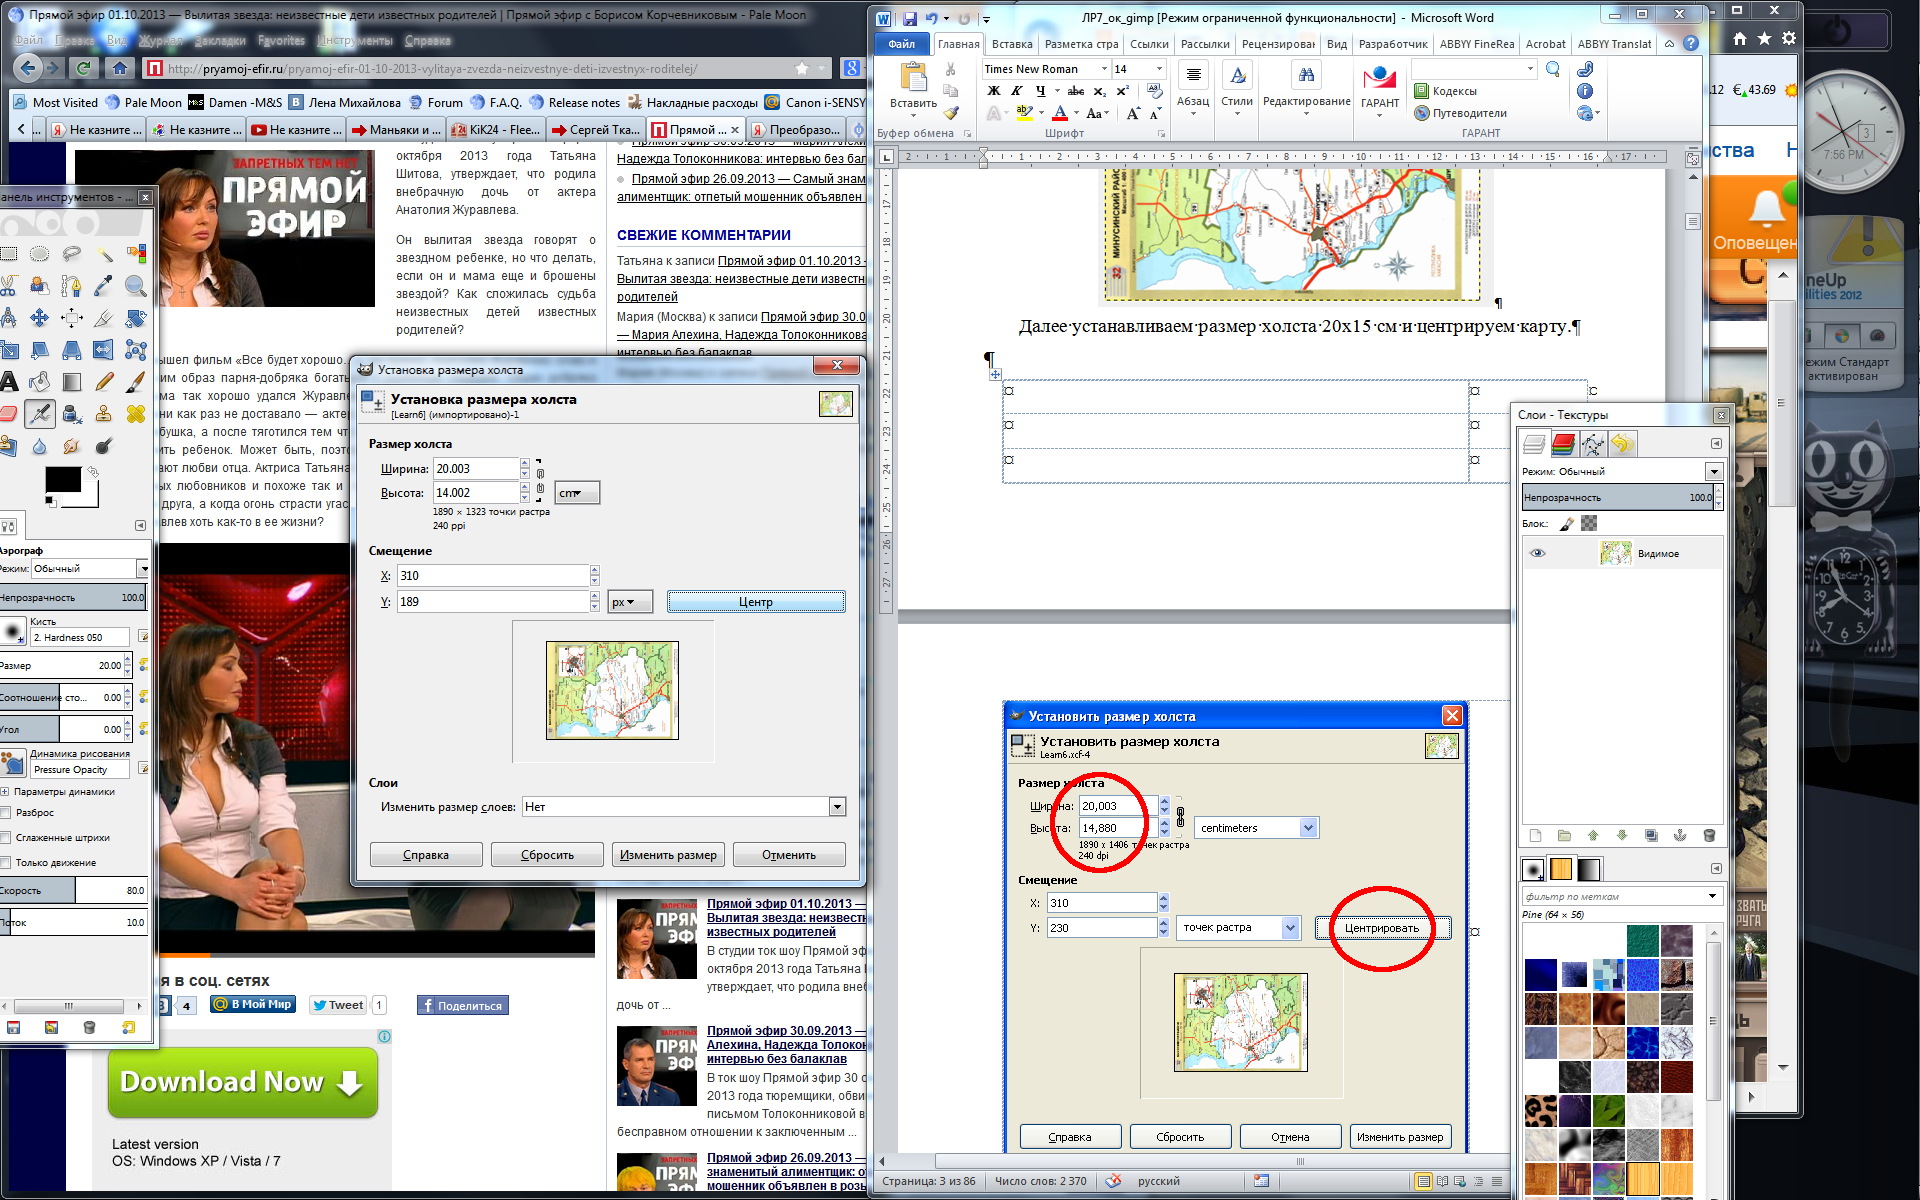Click the airbrush Скорость slider
Screen dimensions: 1920x1200
pyautogui.click(x=72, y=890)
